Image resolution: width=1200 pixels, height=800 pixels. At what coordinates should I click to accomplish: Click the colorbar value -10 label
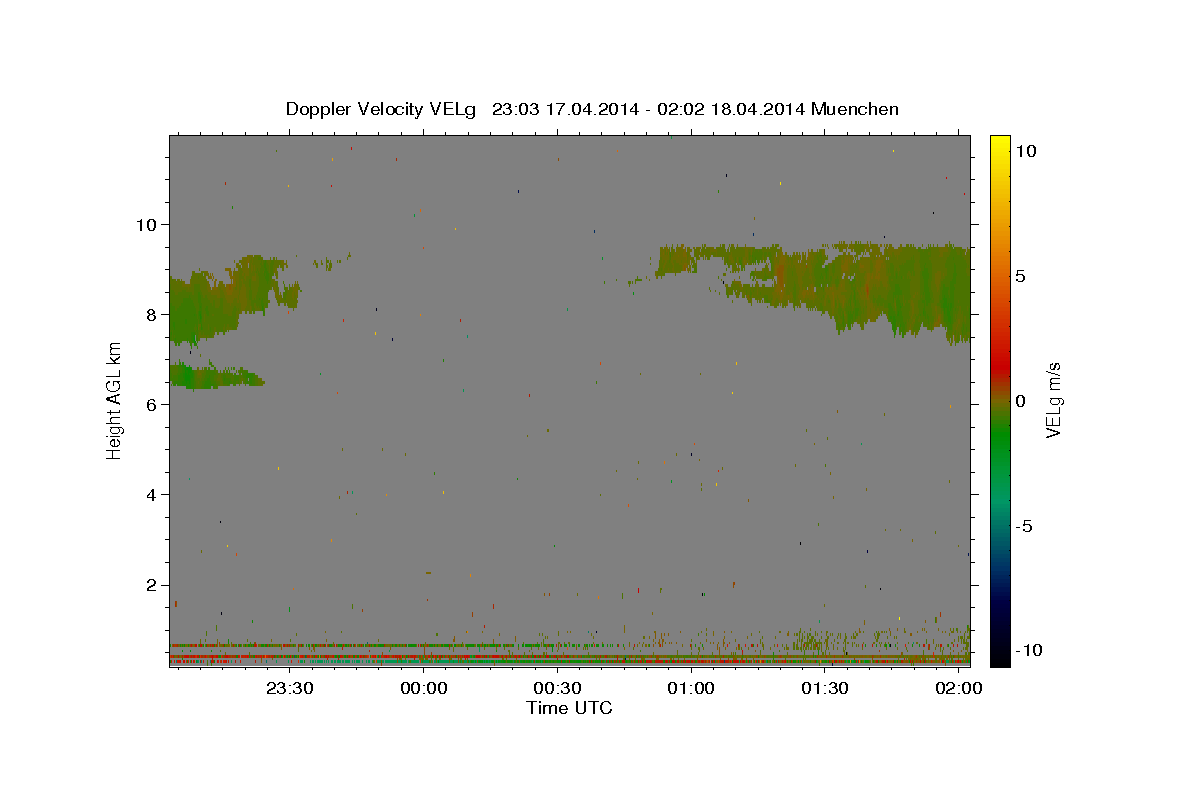click(1027, 650)
